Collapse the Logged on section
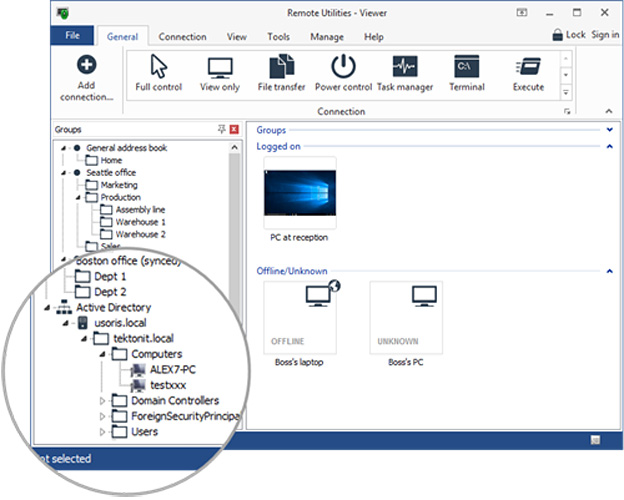The width and height of the screenshot is (624, 500). click(609, 146)
